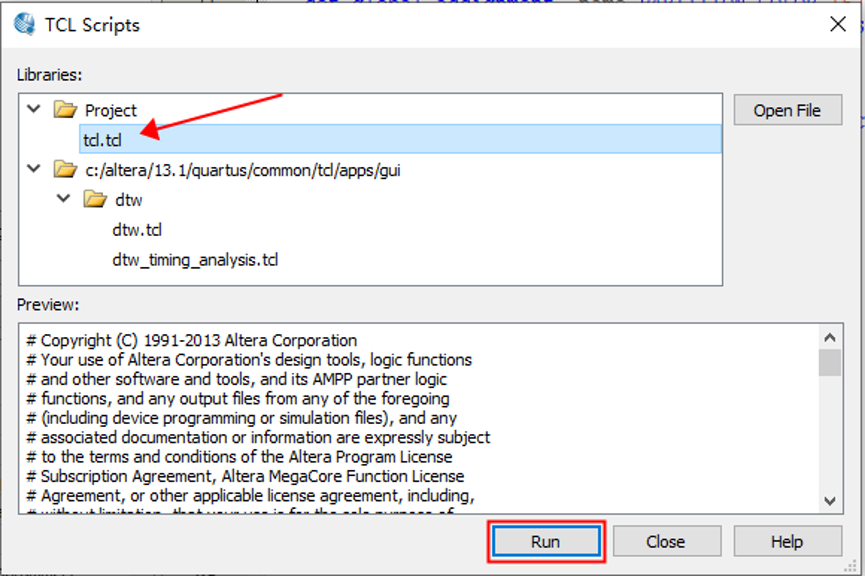
Task: Open Help for TCL Scripts
Action: [786, 541]
